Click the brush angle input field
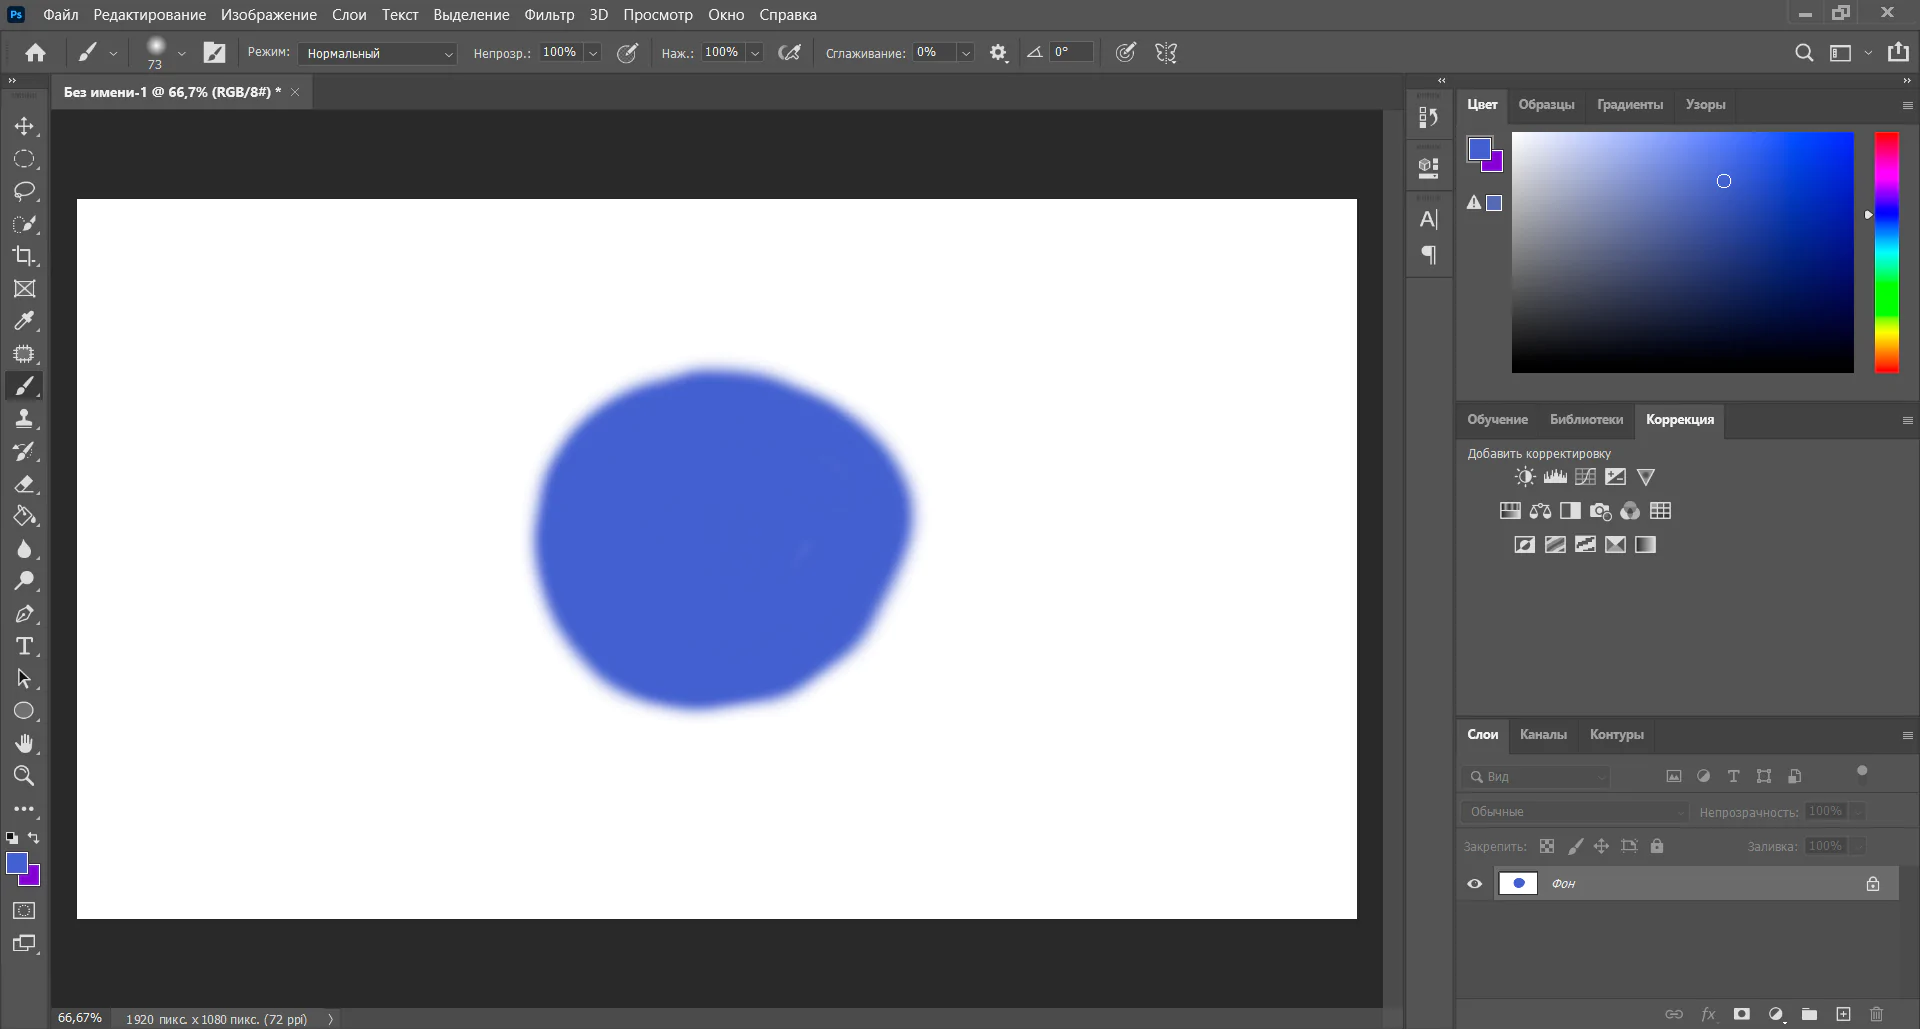Viewport: 1920px width, 1029px height. click(x=1071, y=52)
